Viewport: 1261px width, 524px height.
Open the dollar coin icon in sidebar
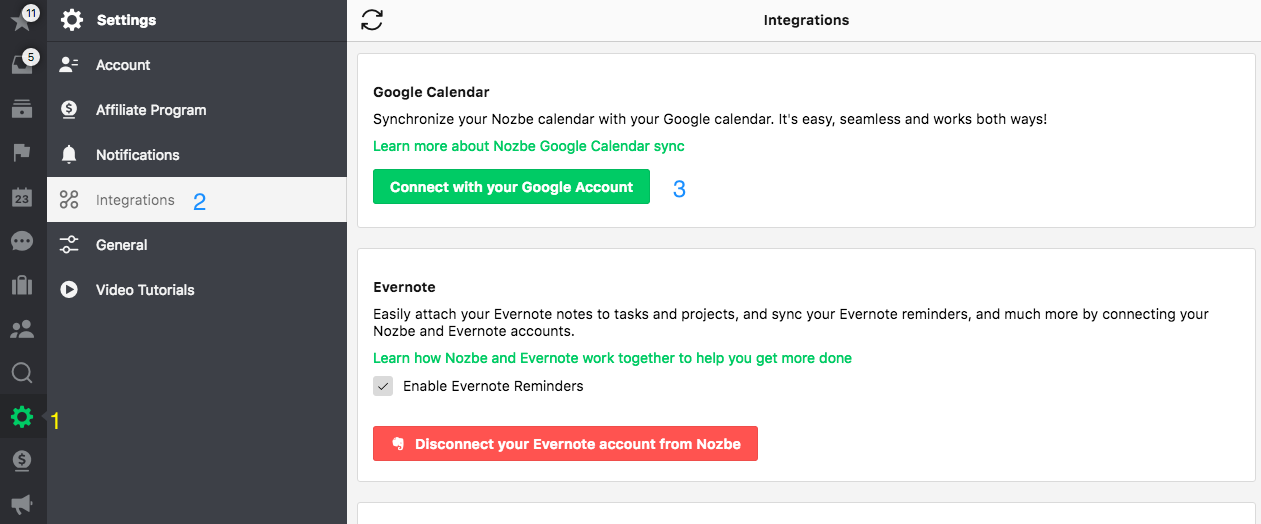click(22, 461)
